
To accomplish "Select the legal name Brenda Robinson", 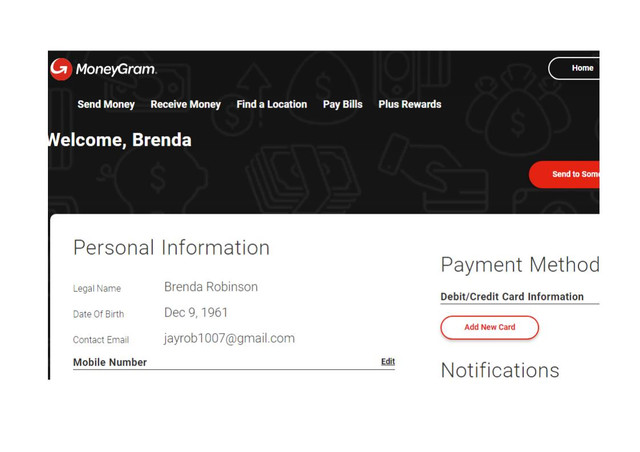I will tap(211, 287).
